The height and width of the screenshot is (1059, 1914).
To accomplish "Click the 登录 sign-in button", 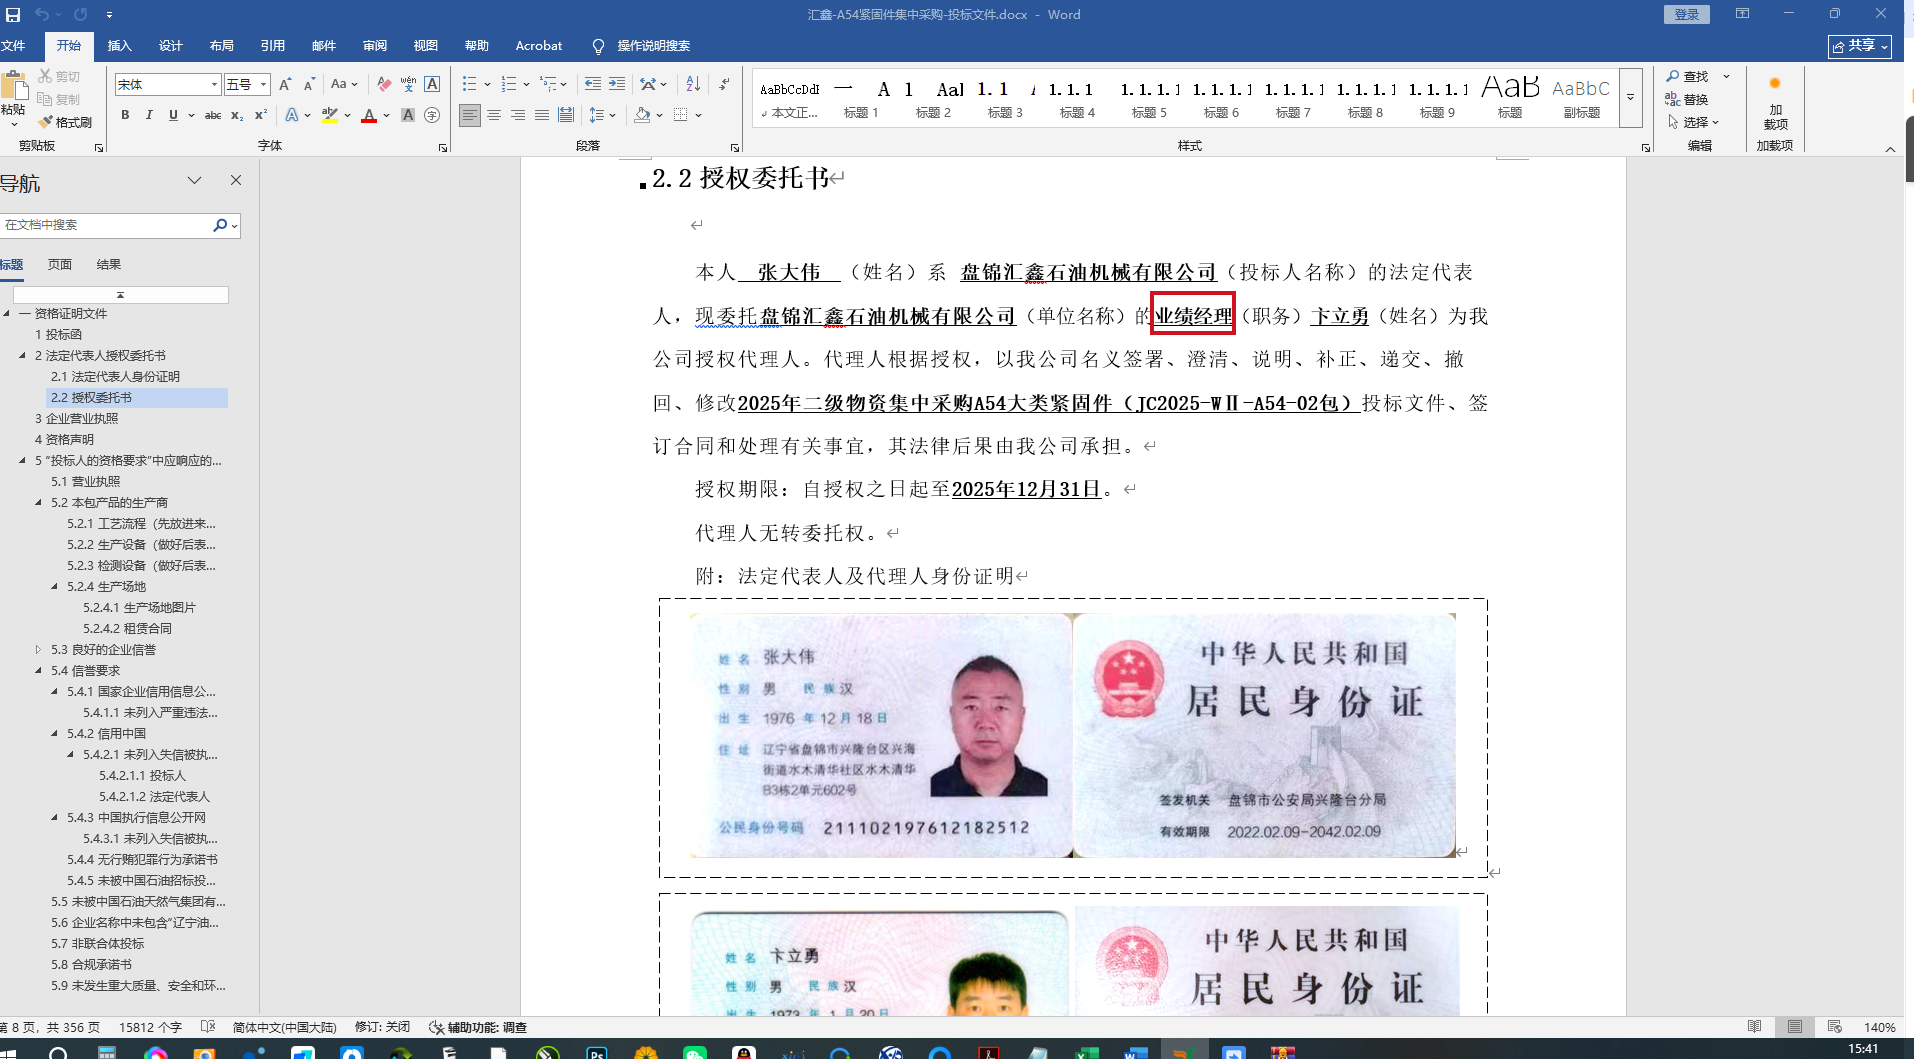I will click(1687, 14).
